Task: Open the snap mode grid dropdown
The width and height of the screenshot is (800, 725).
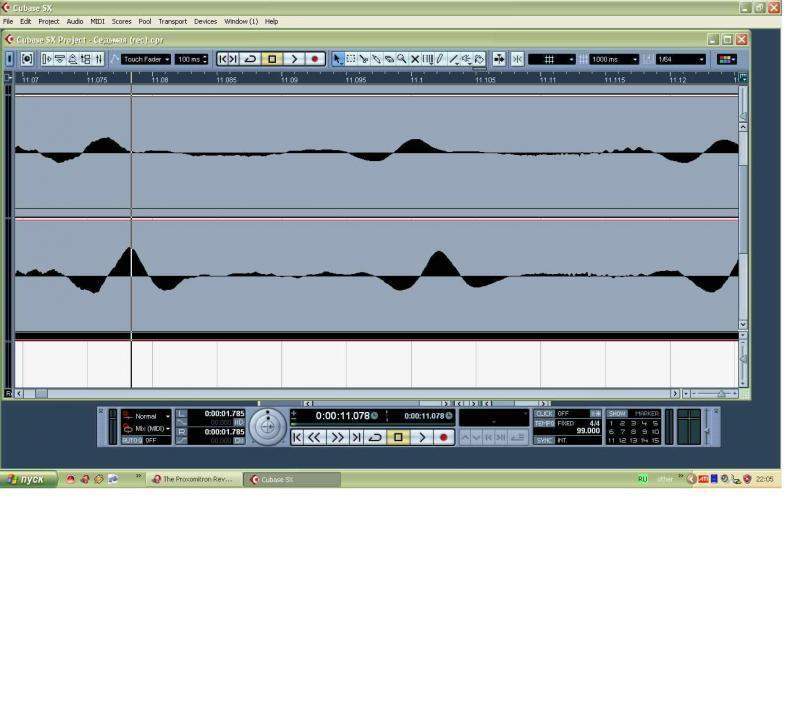Action: point(552,59)
